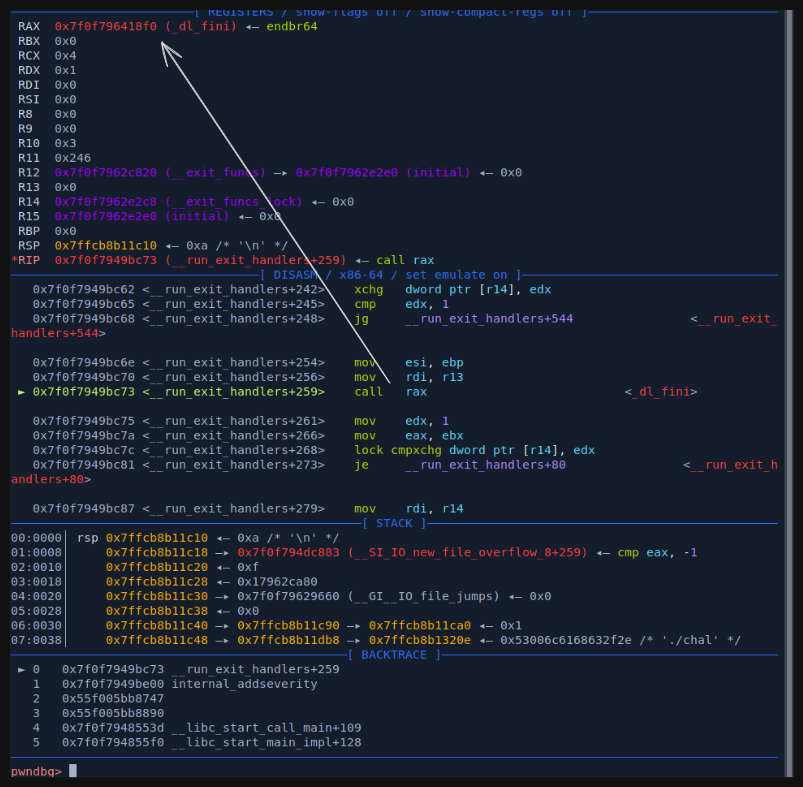Select the internal_addseverity backtrace frame
Screen dimensions: 803x787
point(244,684)
